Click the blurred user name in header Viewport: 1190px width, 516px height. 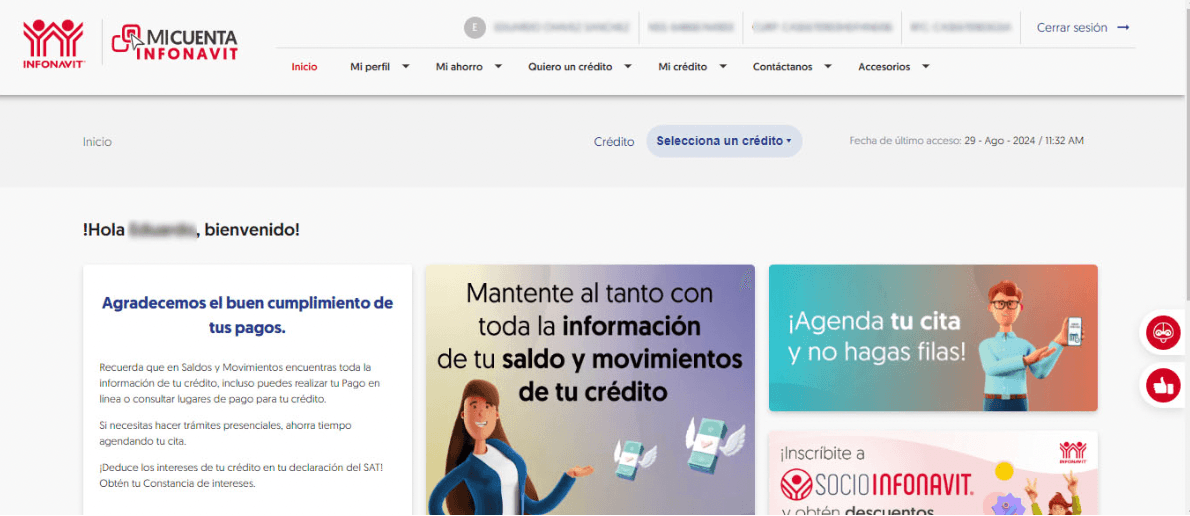pyautogui.click(x=561, y=28)
